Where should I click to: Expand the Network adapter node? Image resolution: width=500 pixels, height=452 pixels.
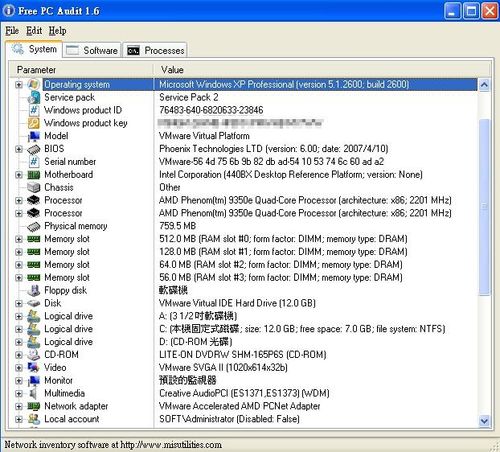[19, 406]
